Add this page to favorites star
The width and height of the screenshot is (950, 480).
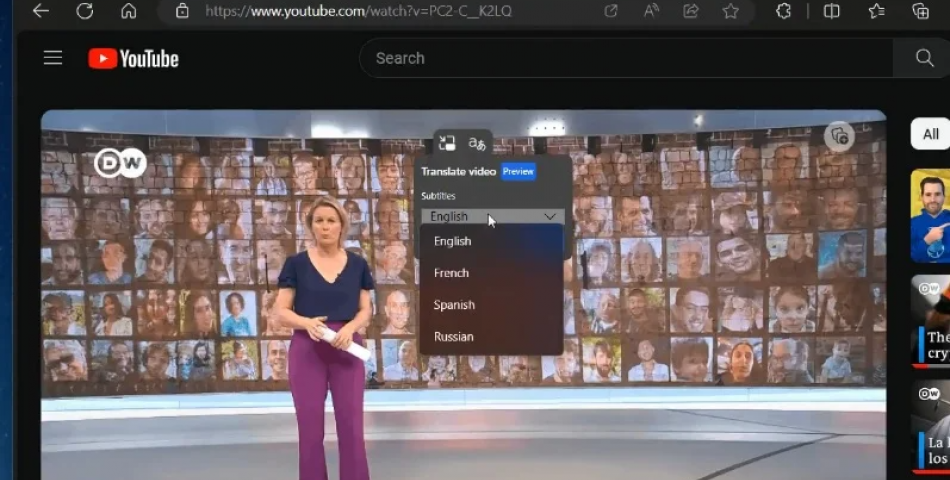tap(731, 10)
